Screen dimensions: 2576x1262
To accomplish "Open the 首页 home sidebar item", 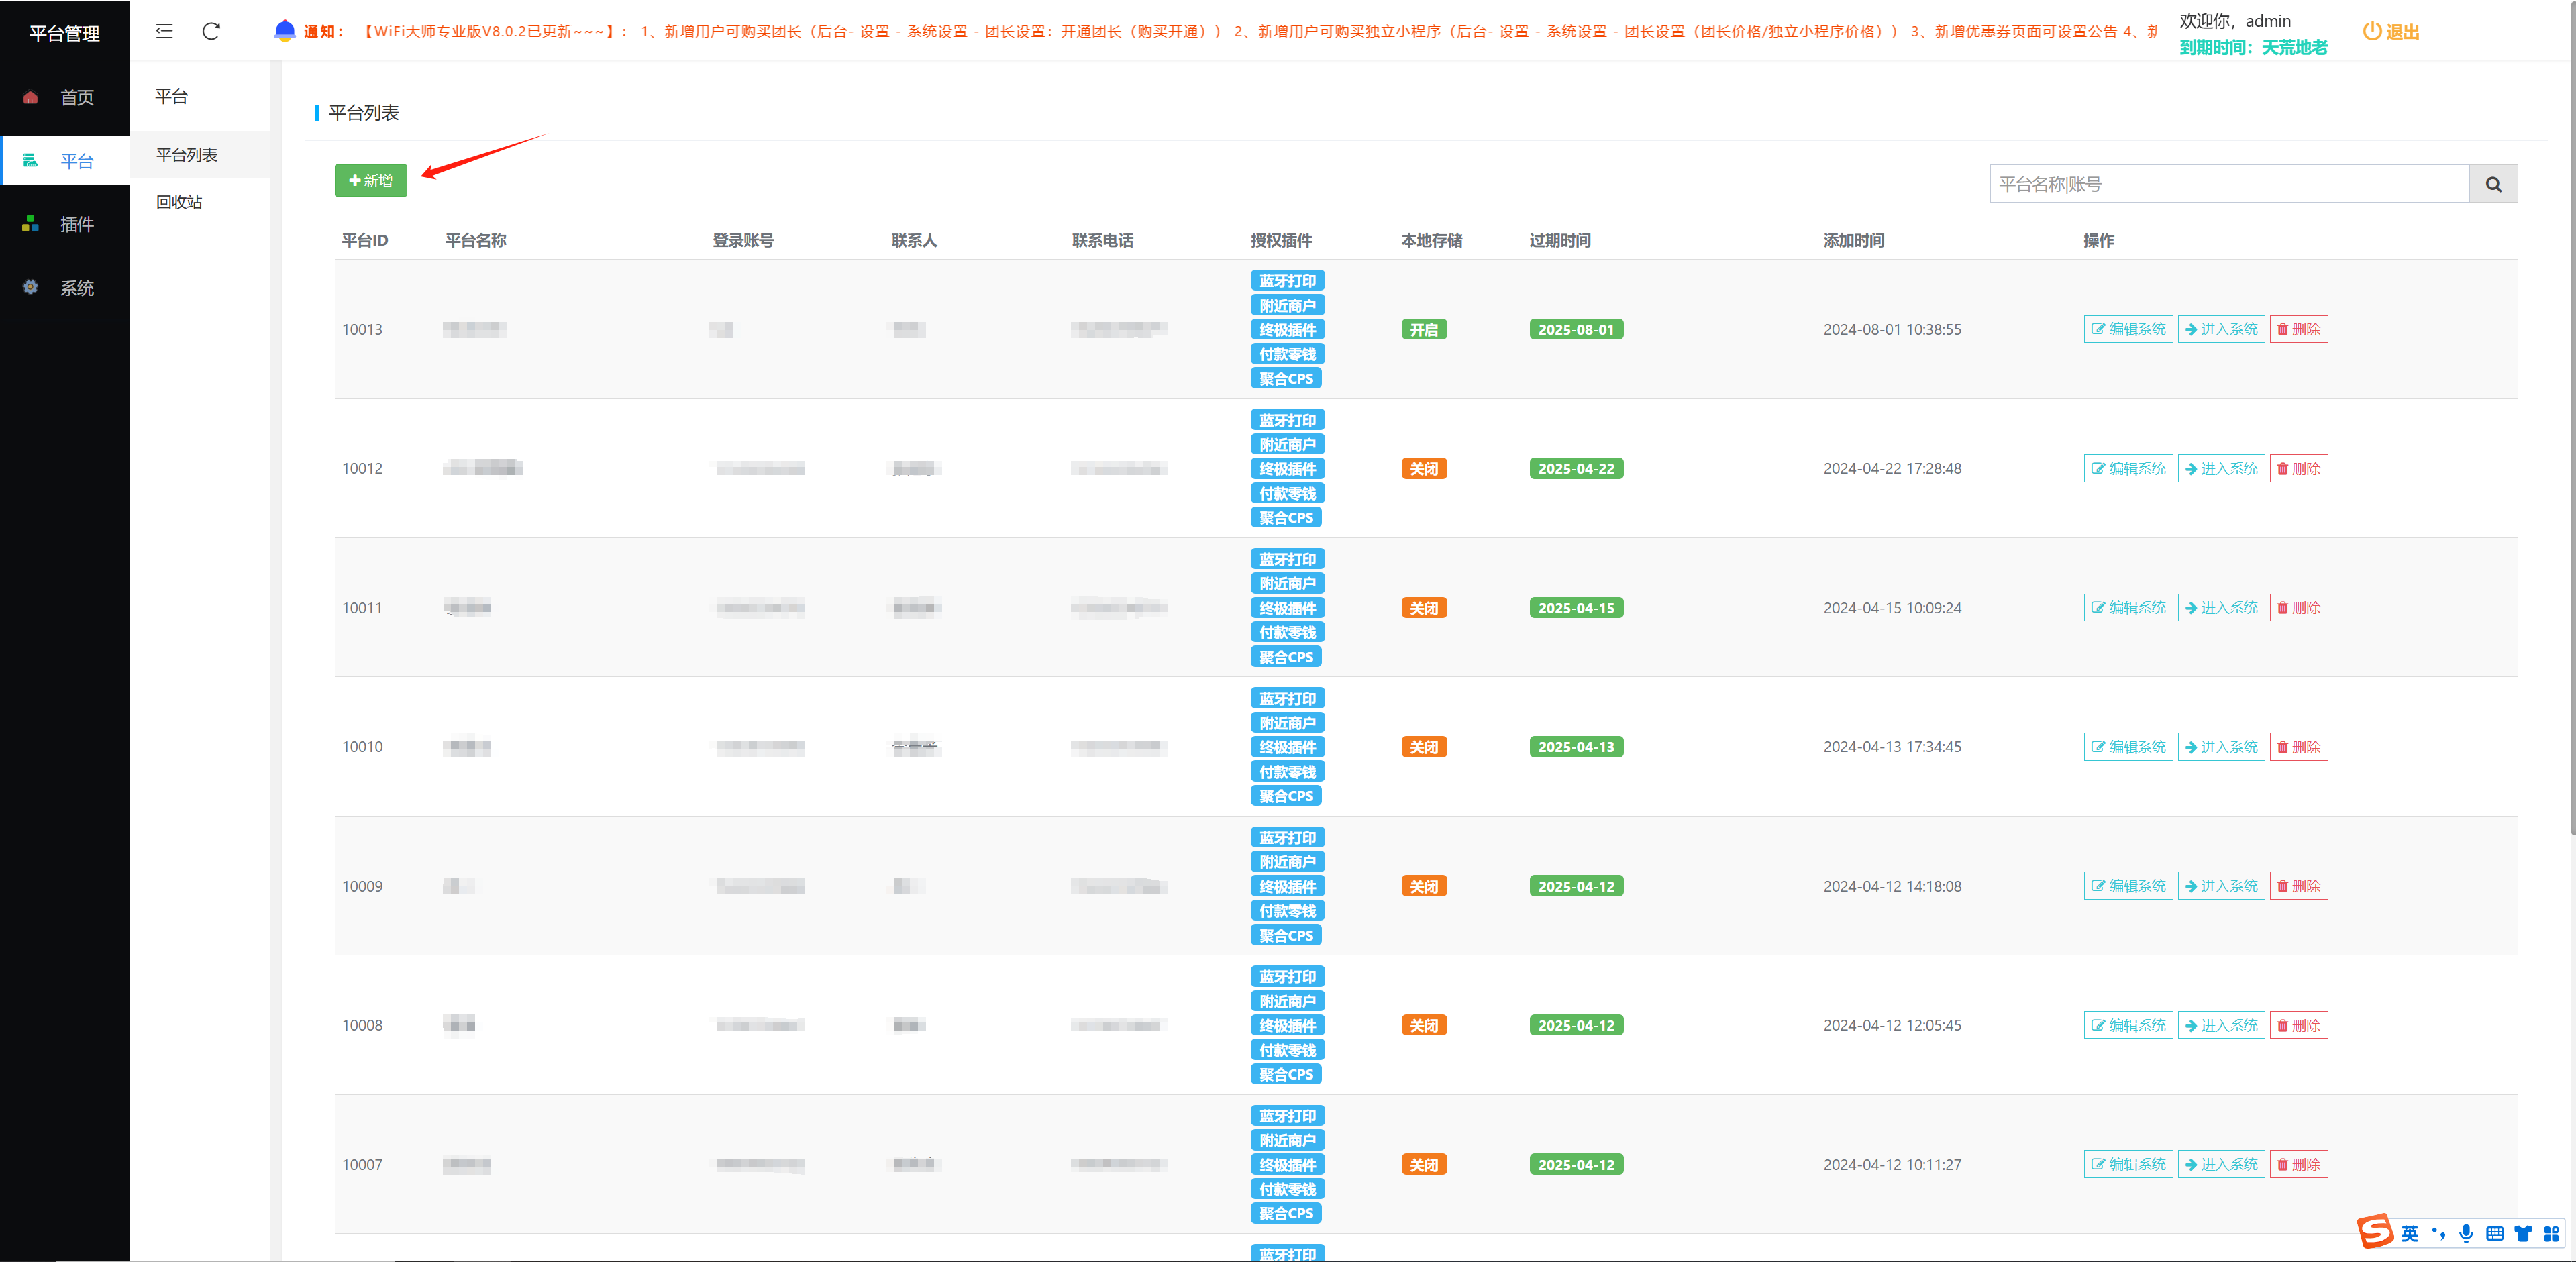I will point(65,97).
